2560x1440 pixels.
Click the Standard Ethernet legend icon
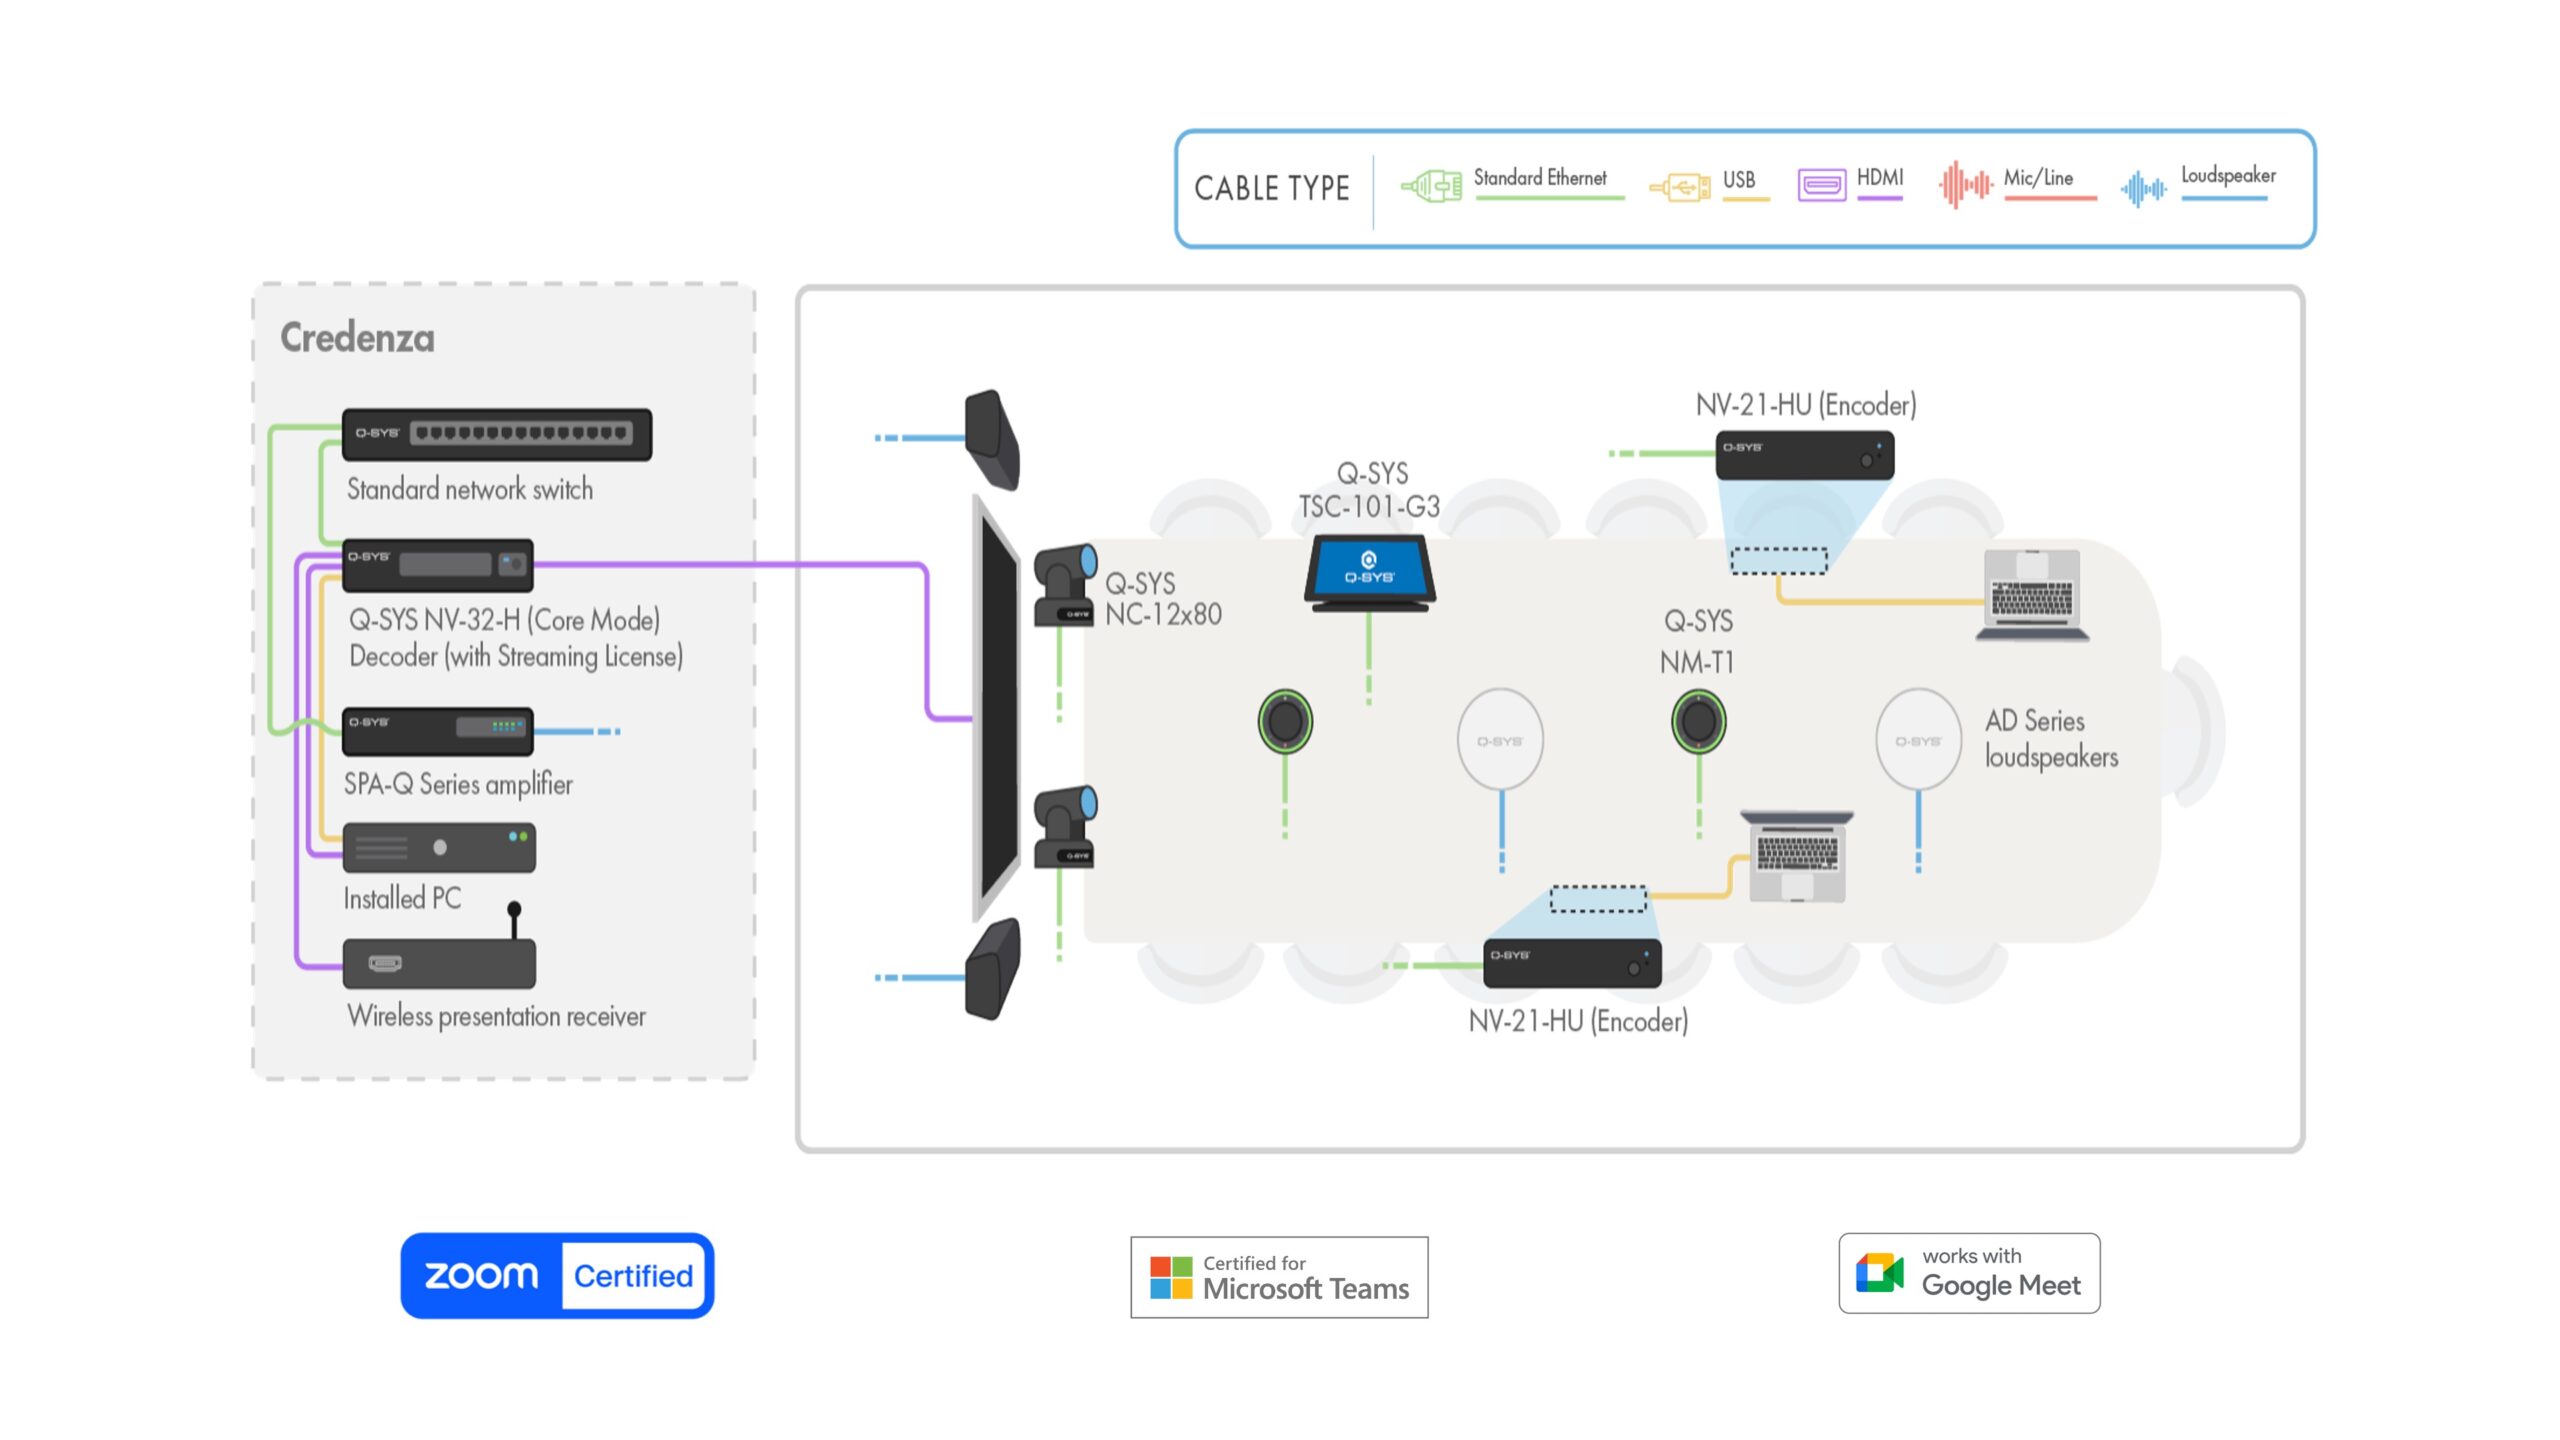tap(1431, 186)
